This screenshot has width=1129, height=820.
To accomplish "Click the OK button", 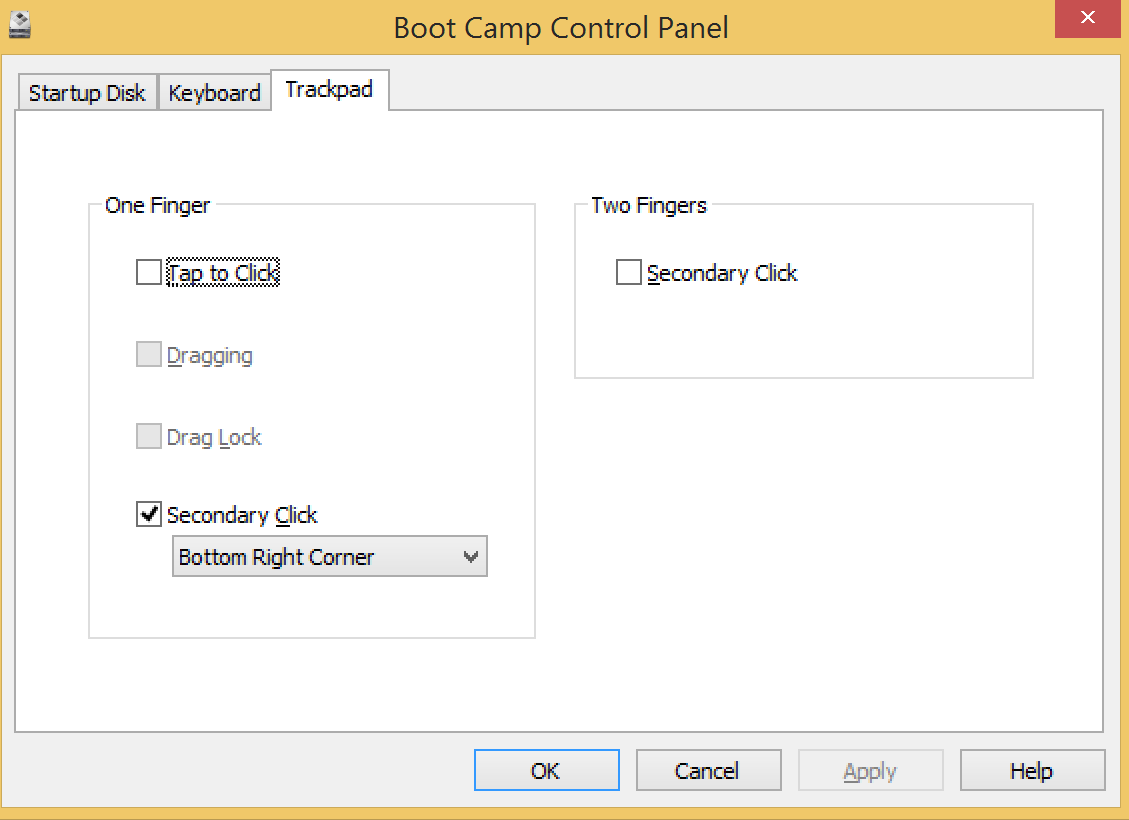I will coord(546,770).
